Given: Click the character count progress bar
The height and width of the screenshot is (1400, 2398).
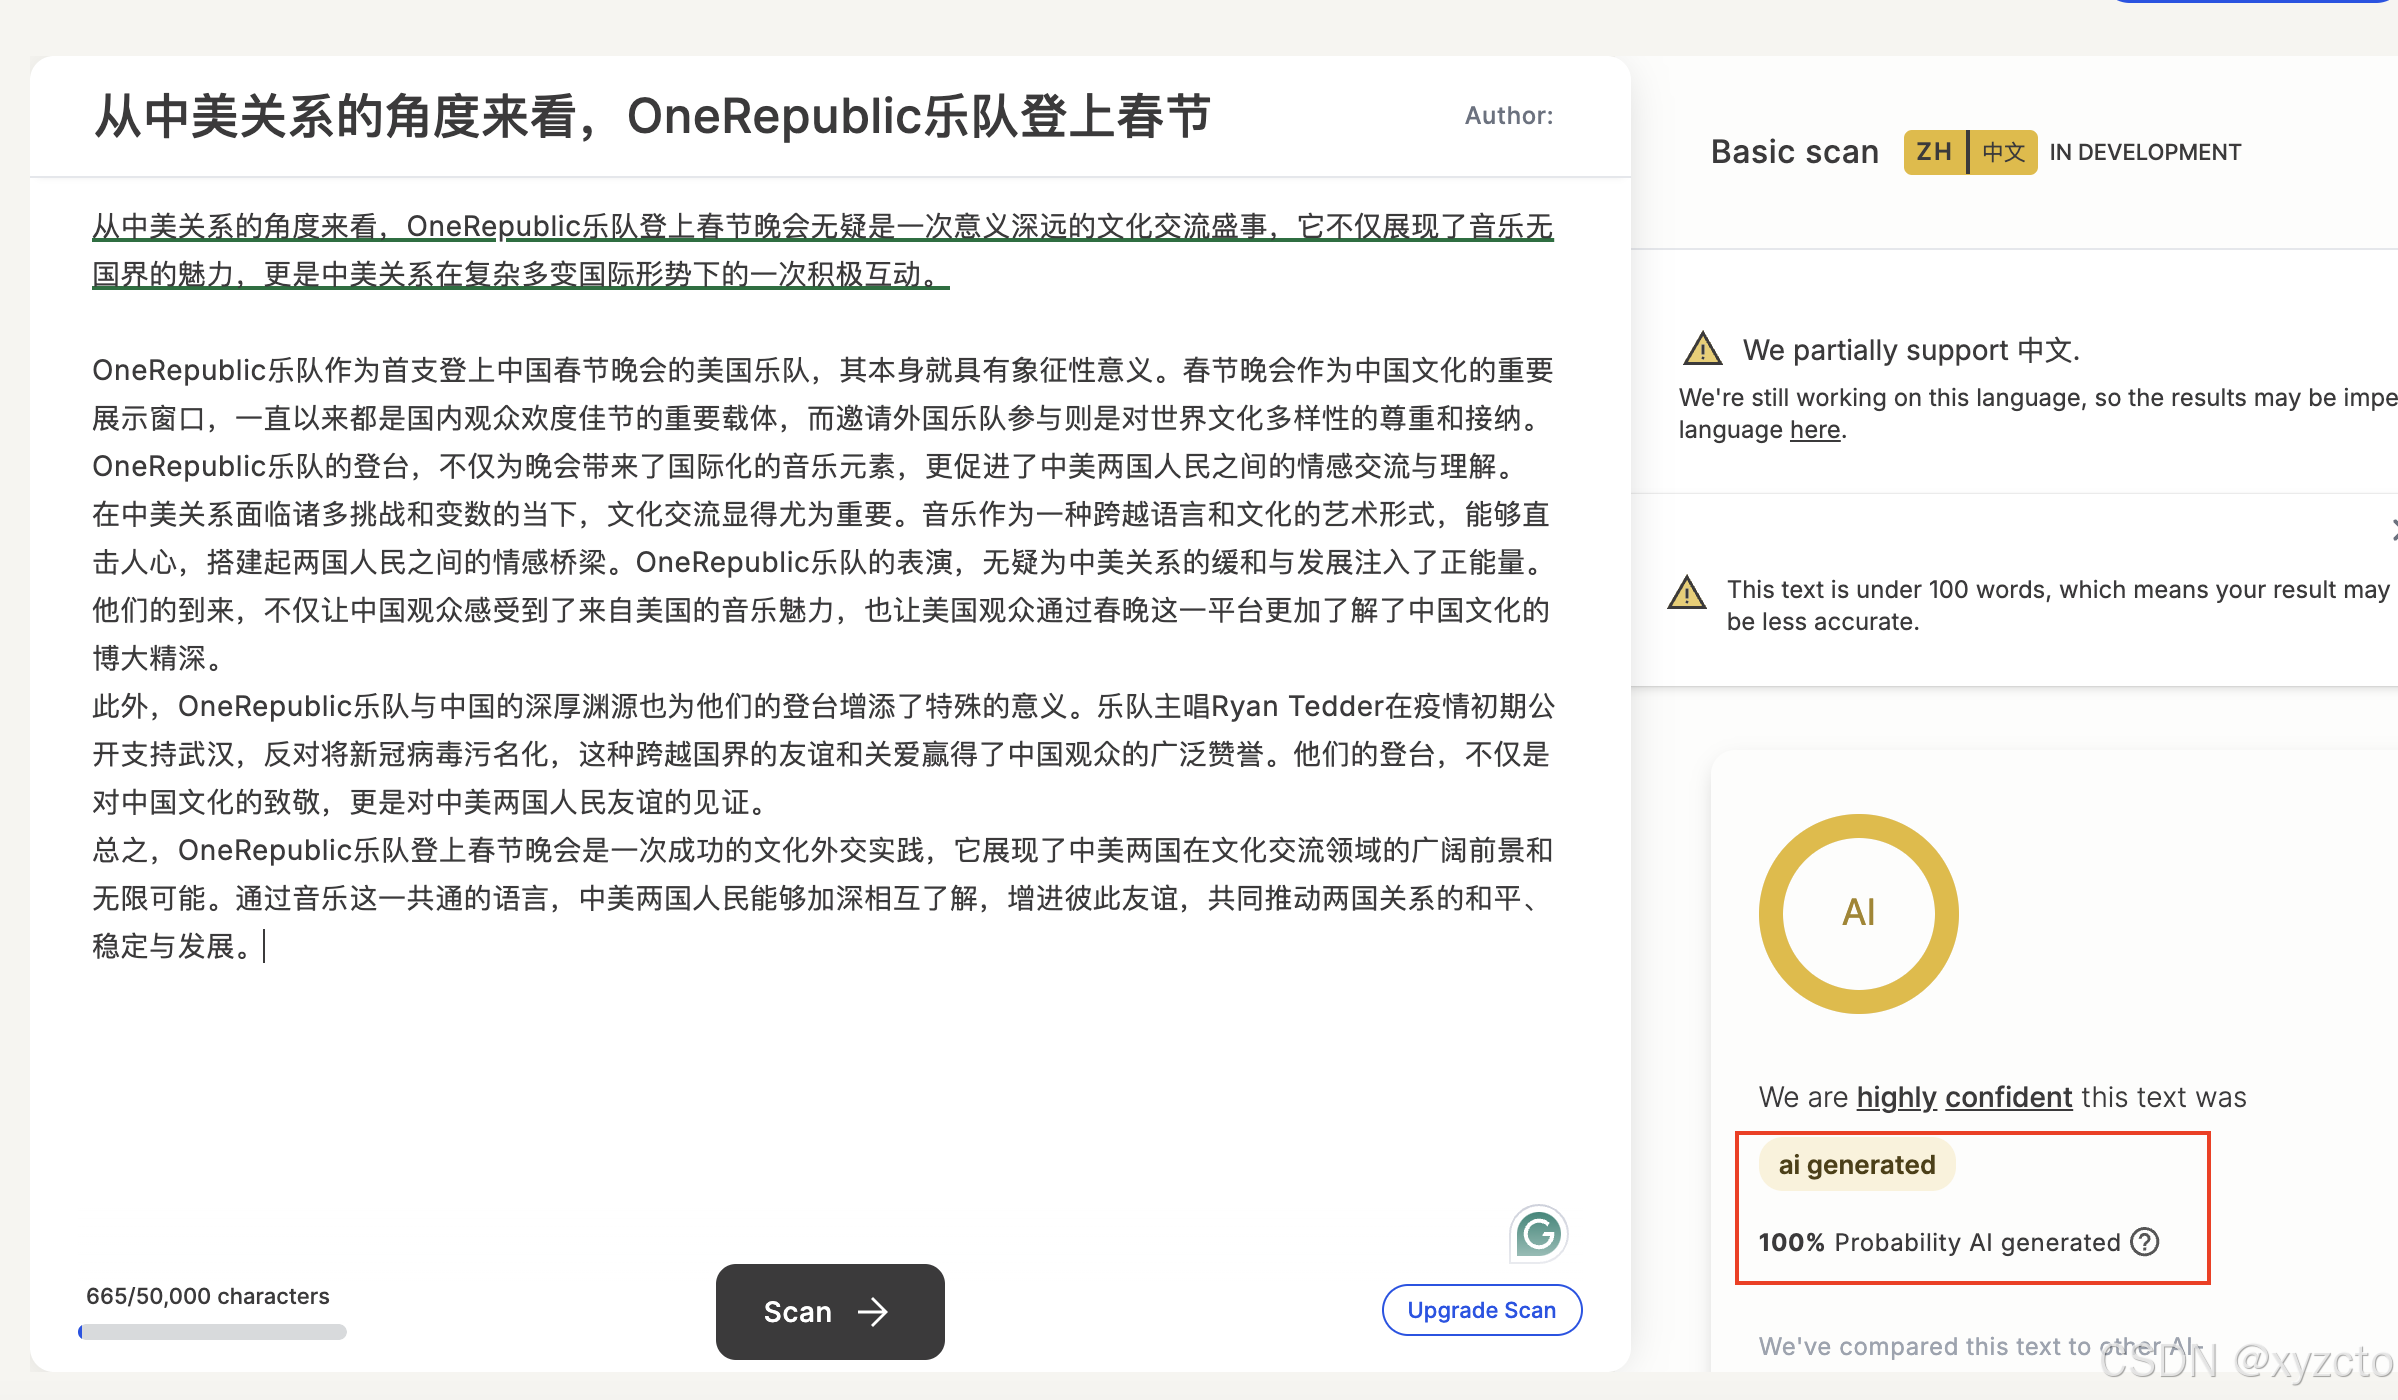Looking at the screenshot, I should (212, 1332).
